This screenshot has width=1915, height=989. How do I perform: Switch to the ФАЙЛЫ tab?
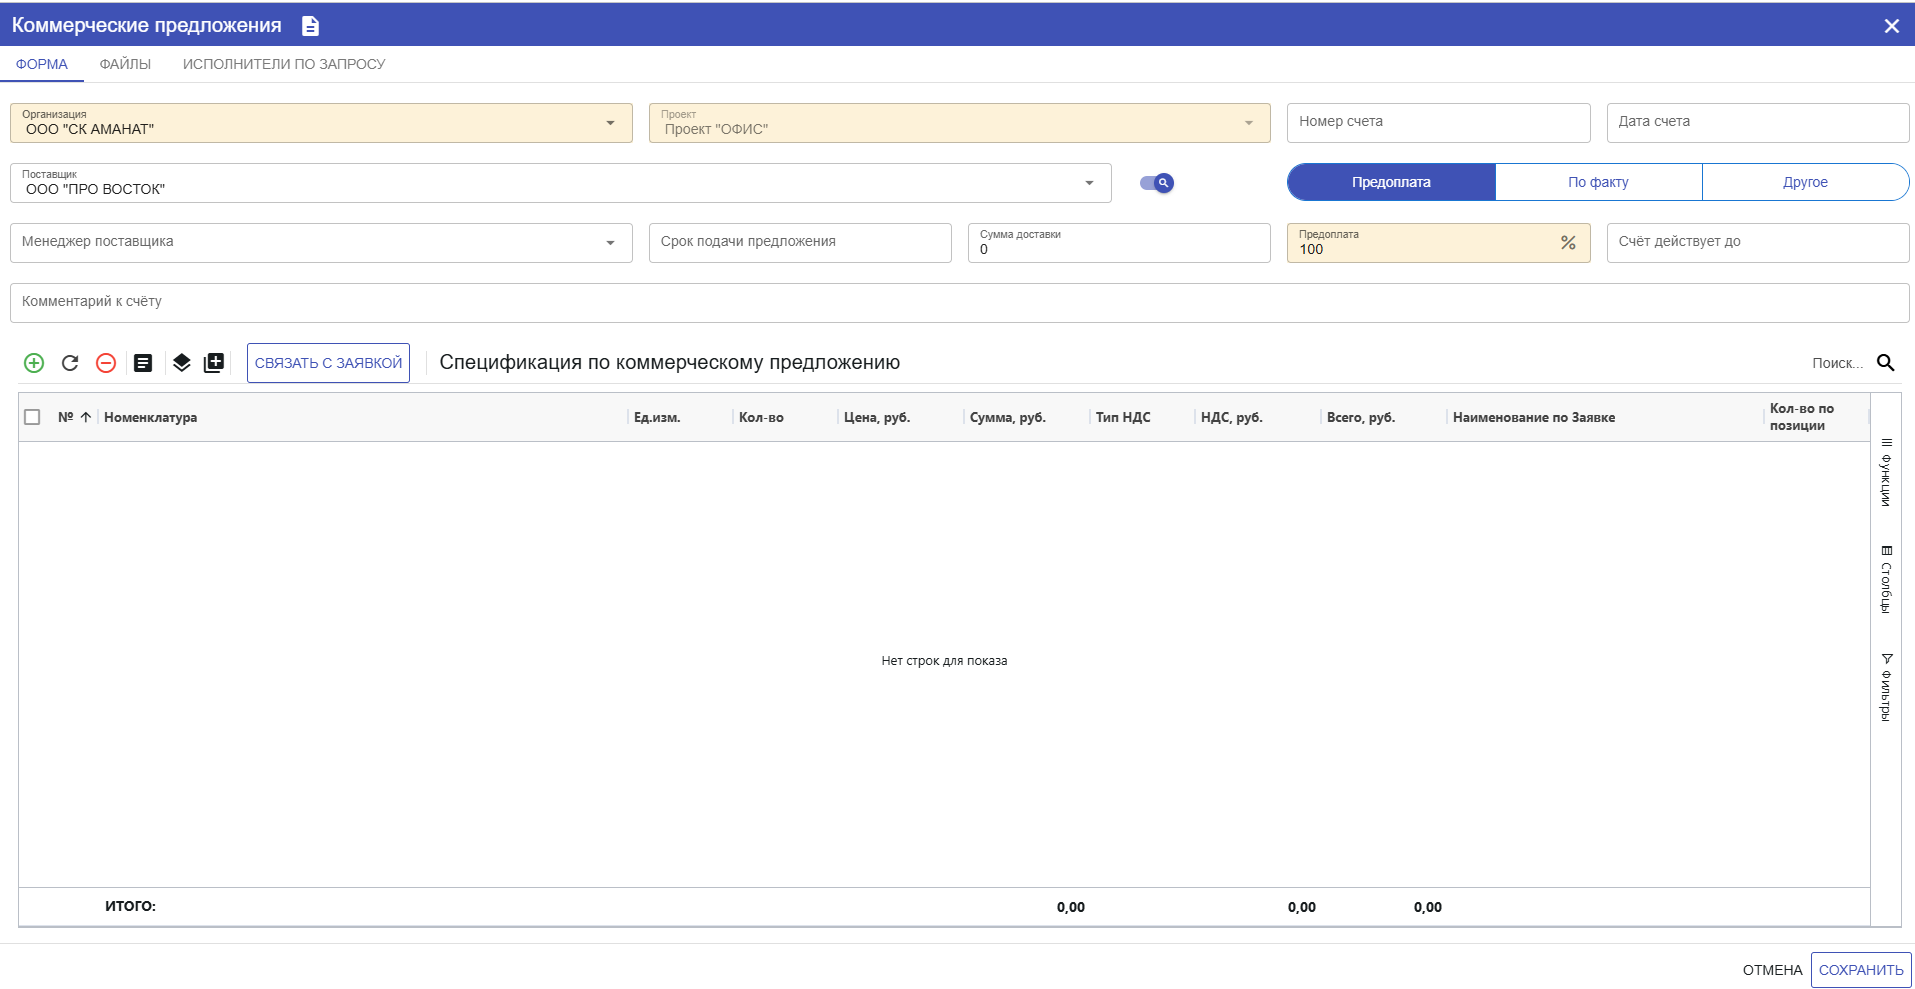125,64
